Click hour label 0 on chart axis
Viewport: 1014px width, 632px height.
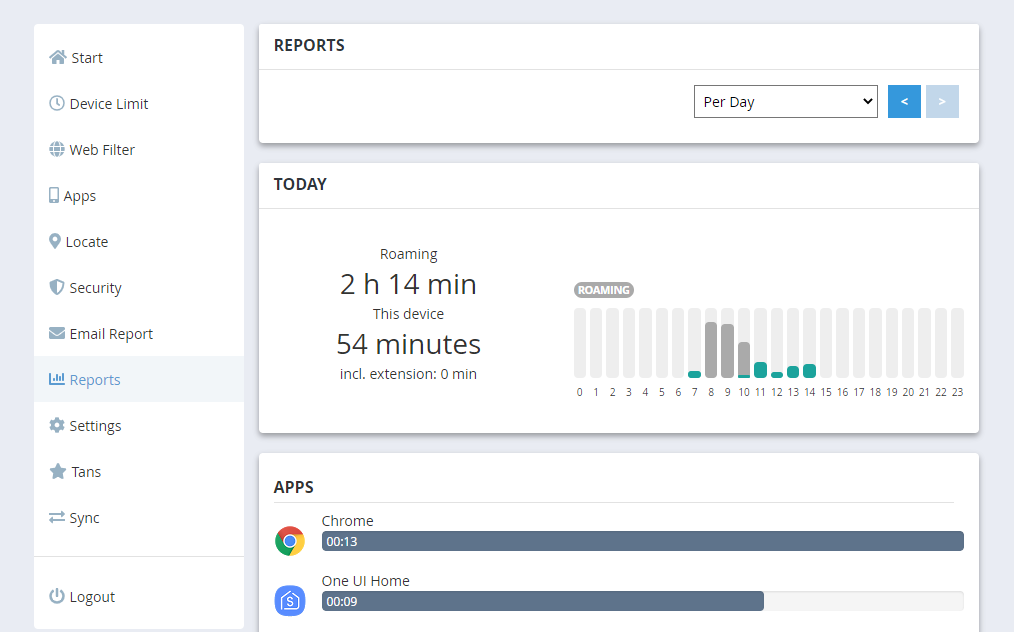pos(579,392)
